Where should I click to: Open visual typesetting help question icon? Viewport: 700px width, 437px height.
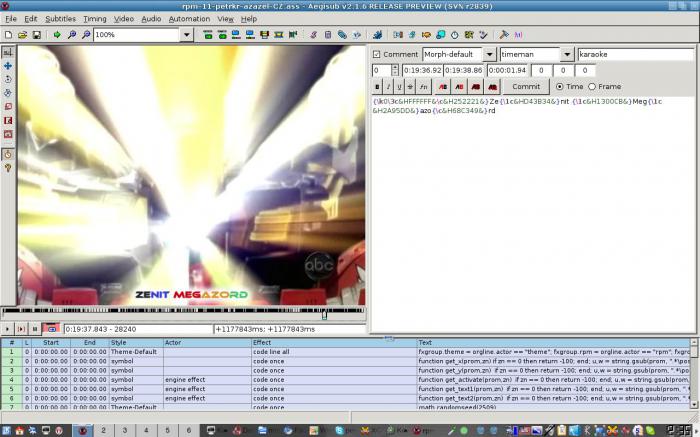[x=8, y=168]
